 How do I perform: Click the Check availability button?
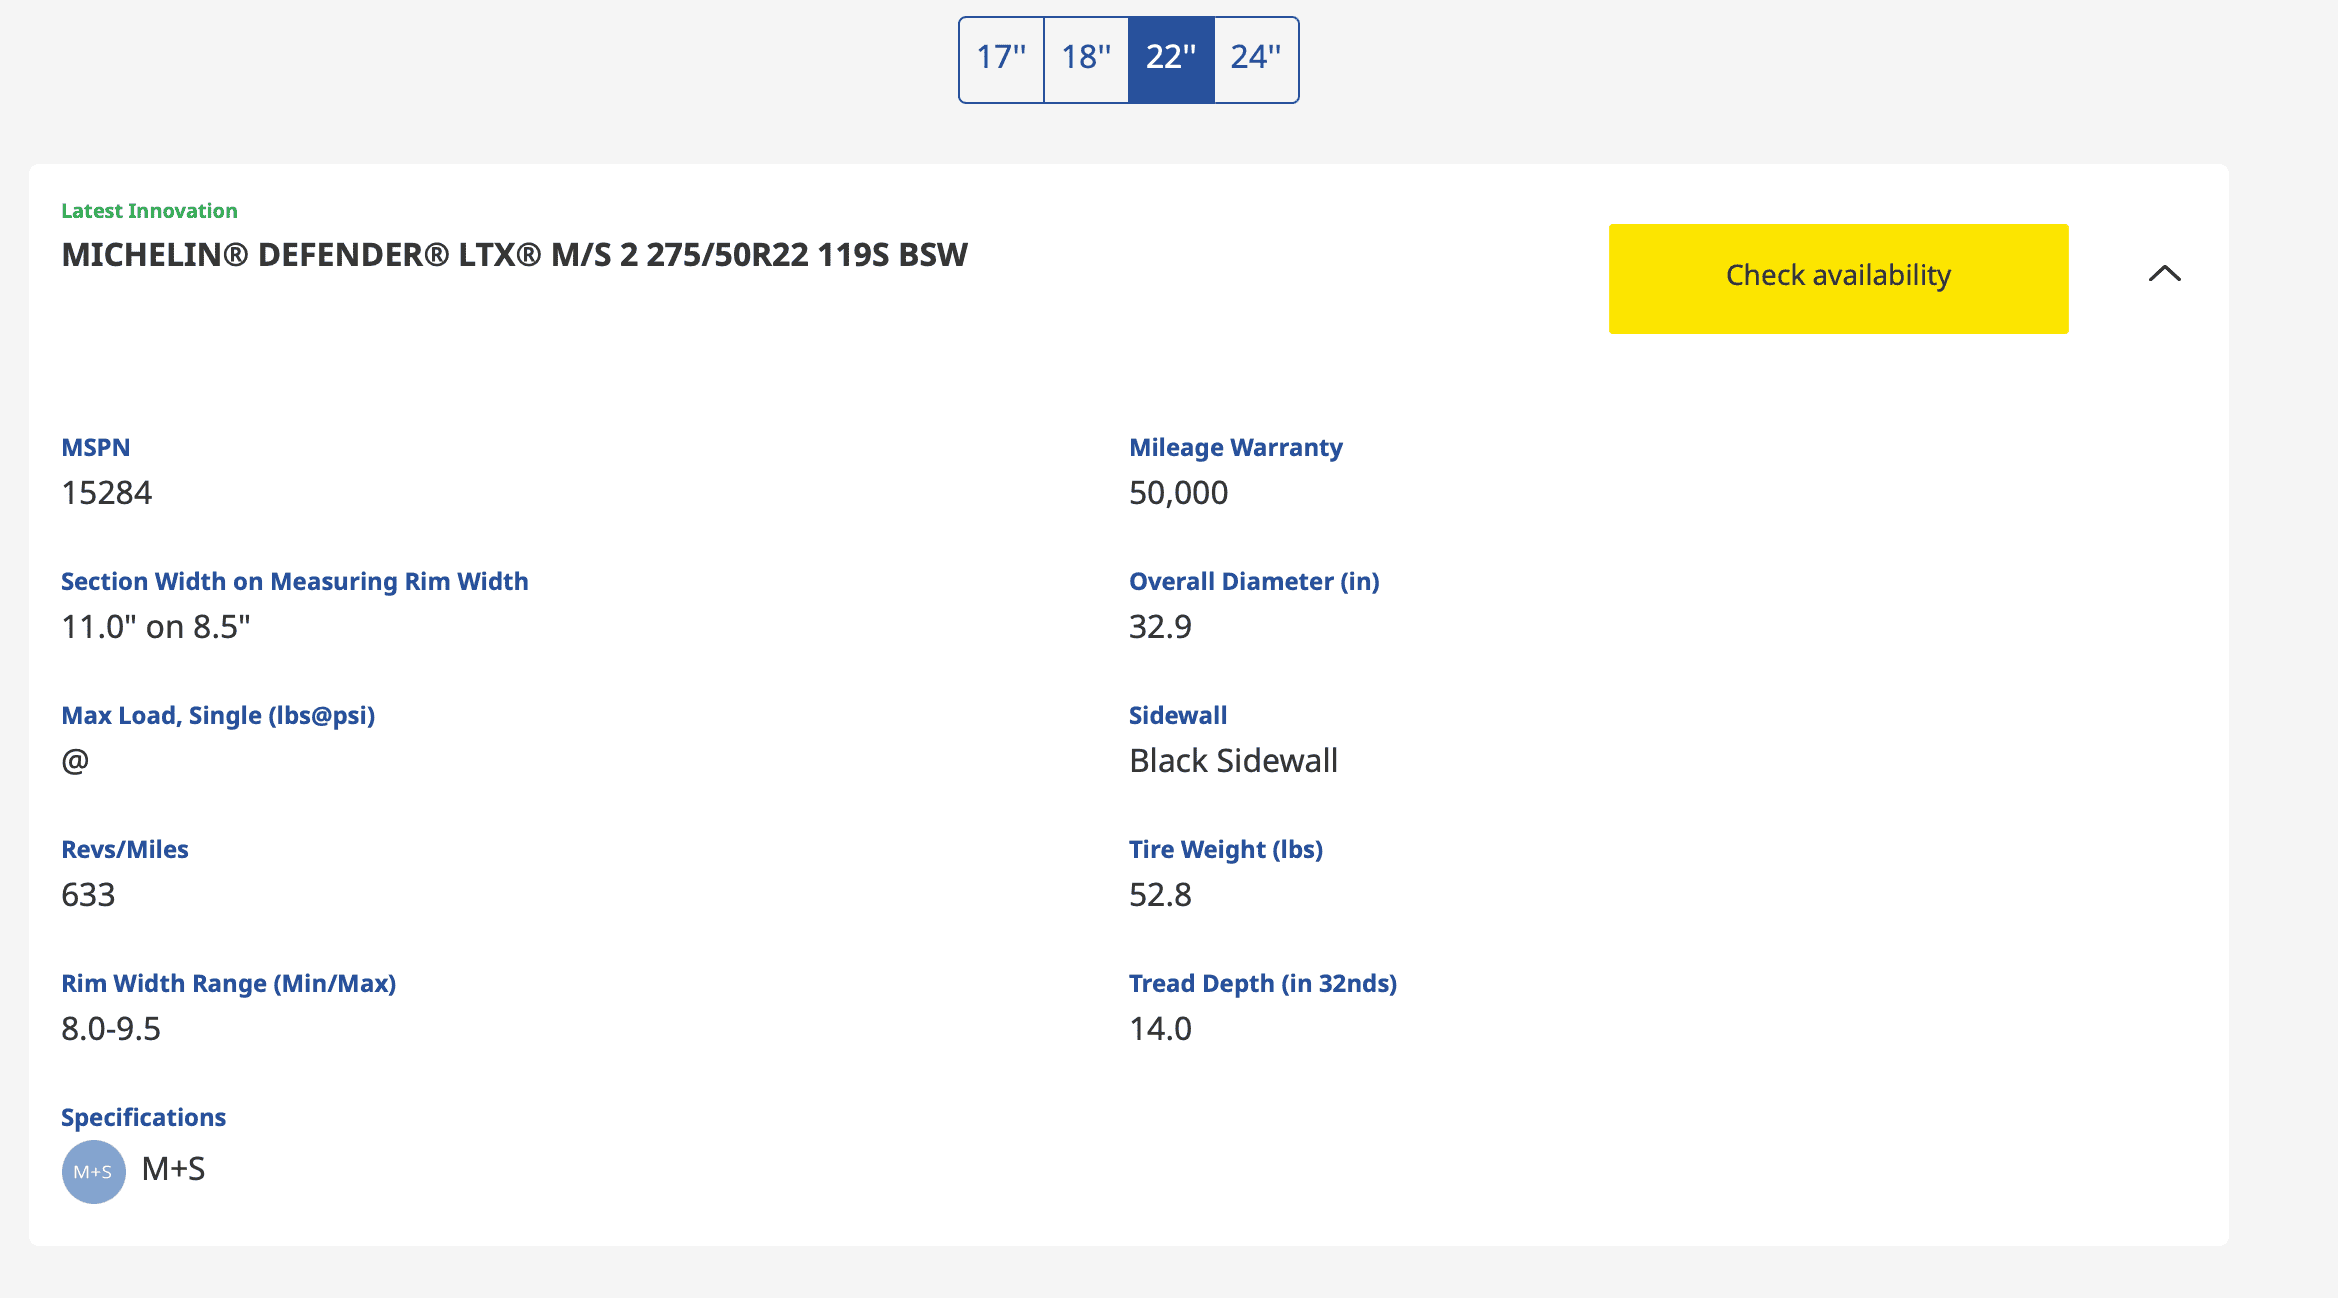click(x=1838, y=278)
